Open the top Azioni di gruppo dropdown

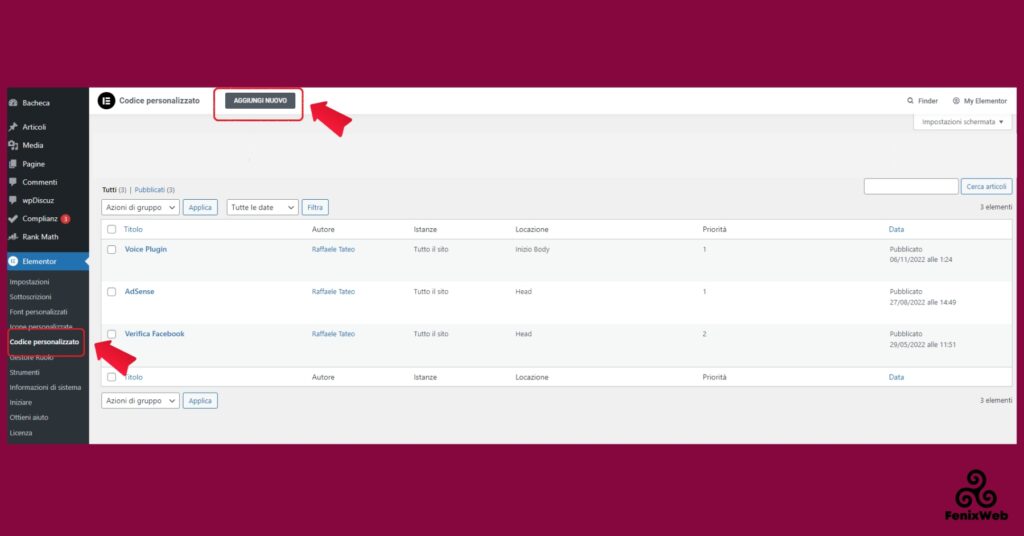click(140, 207)
